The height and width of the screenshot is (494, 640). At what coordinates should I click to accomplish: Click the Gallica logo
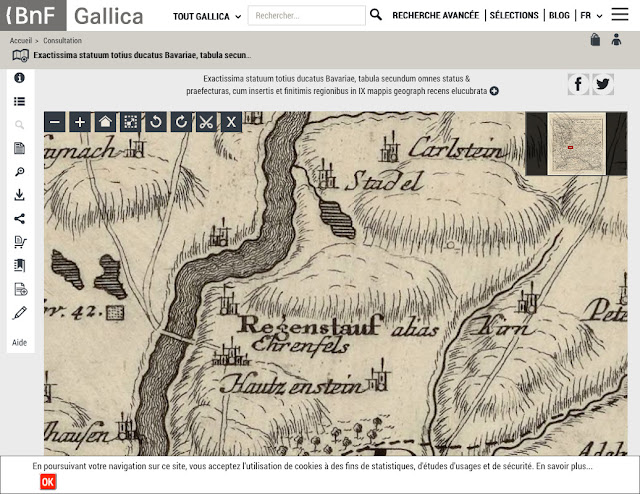[x=109, y=16]
